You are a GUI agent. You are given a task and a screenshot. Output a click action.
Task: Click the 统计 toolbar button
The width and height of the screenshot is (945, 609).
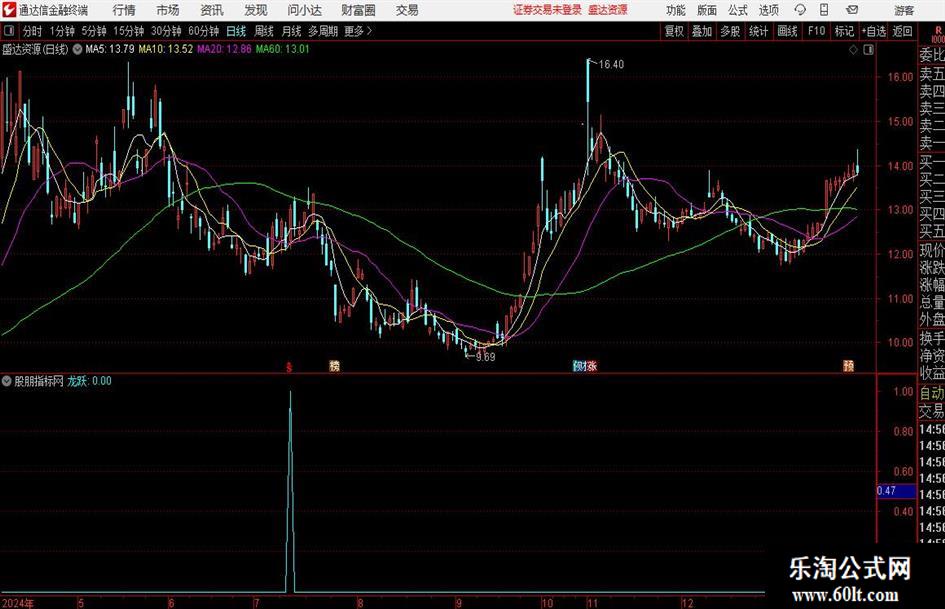coord(758,31)
